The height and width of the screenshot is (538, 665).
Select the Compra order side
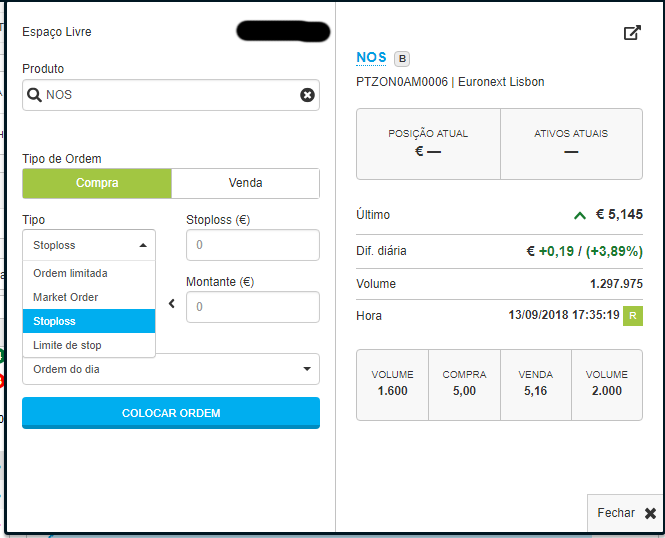click(97, 183)
